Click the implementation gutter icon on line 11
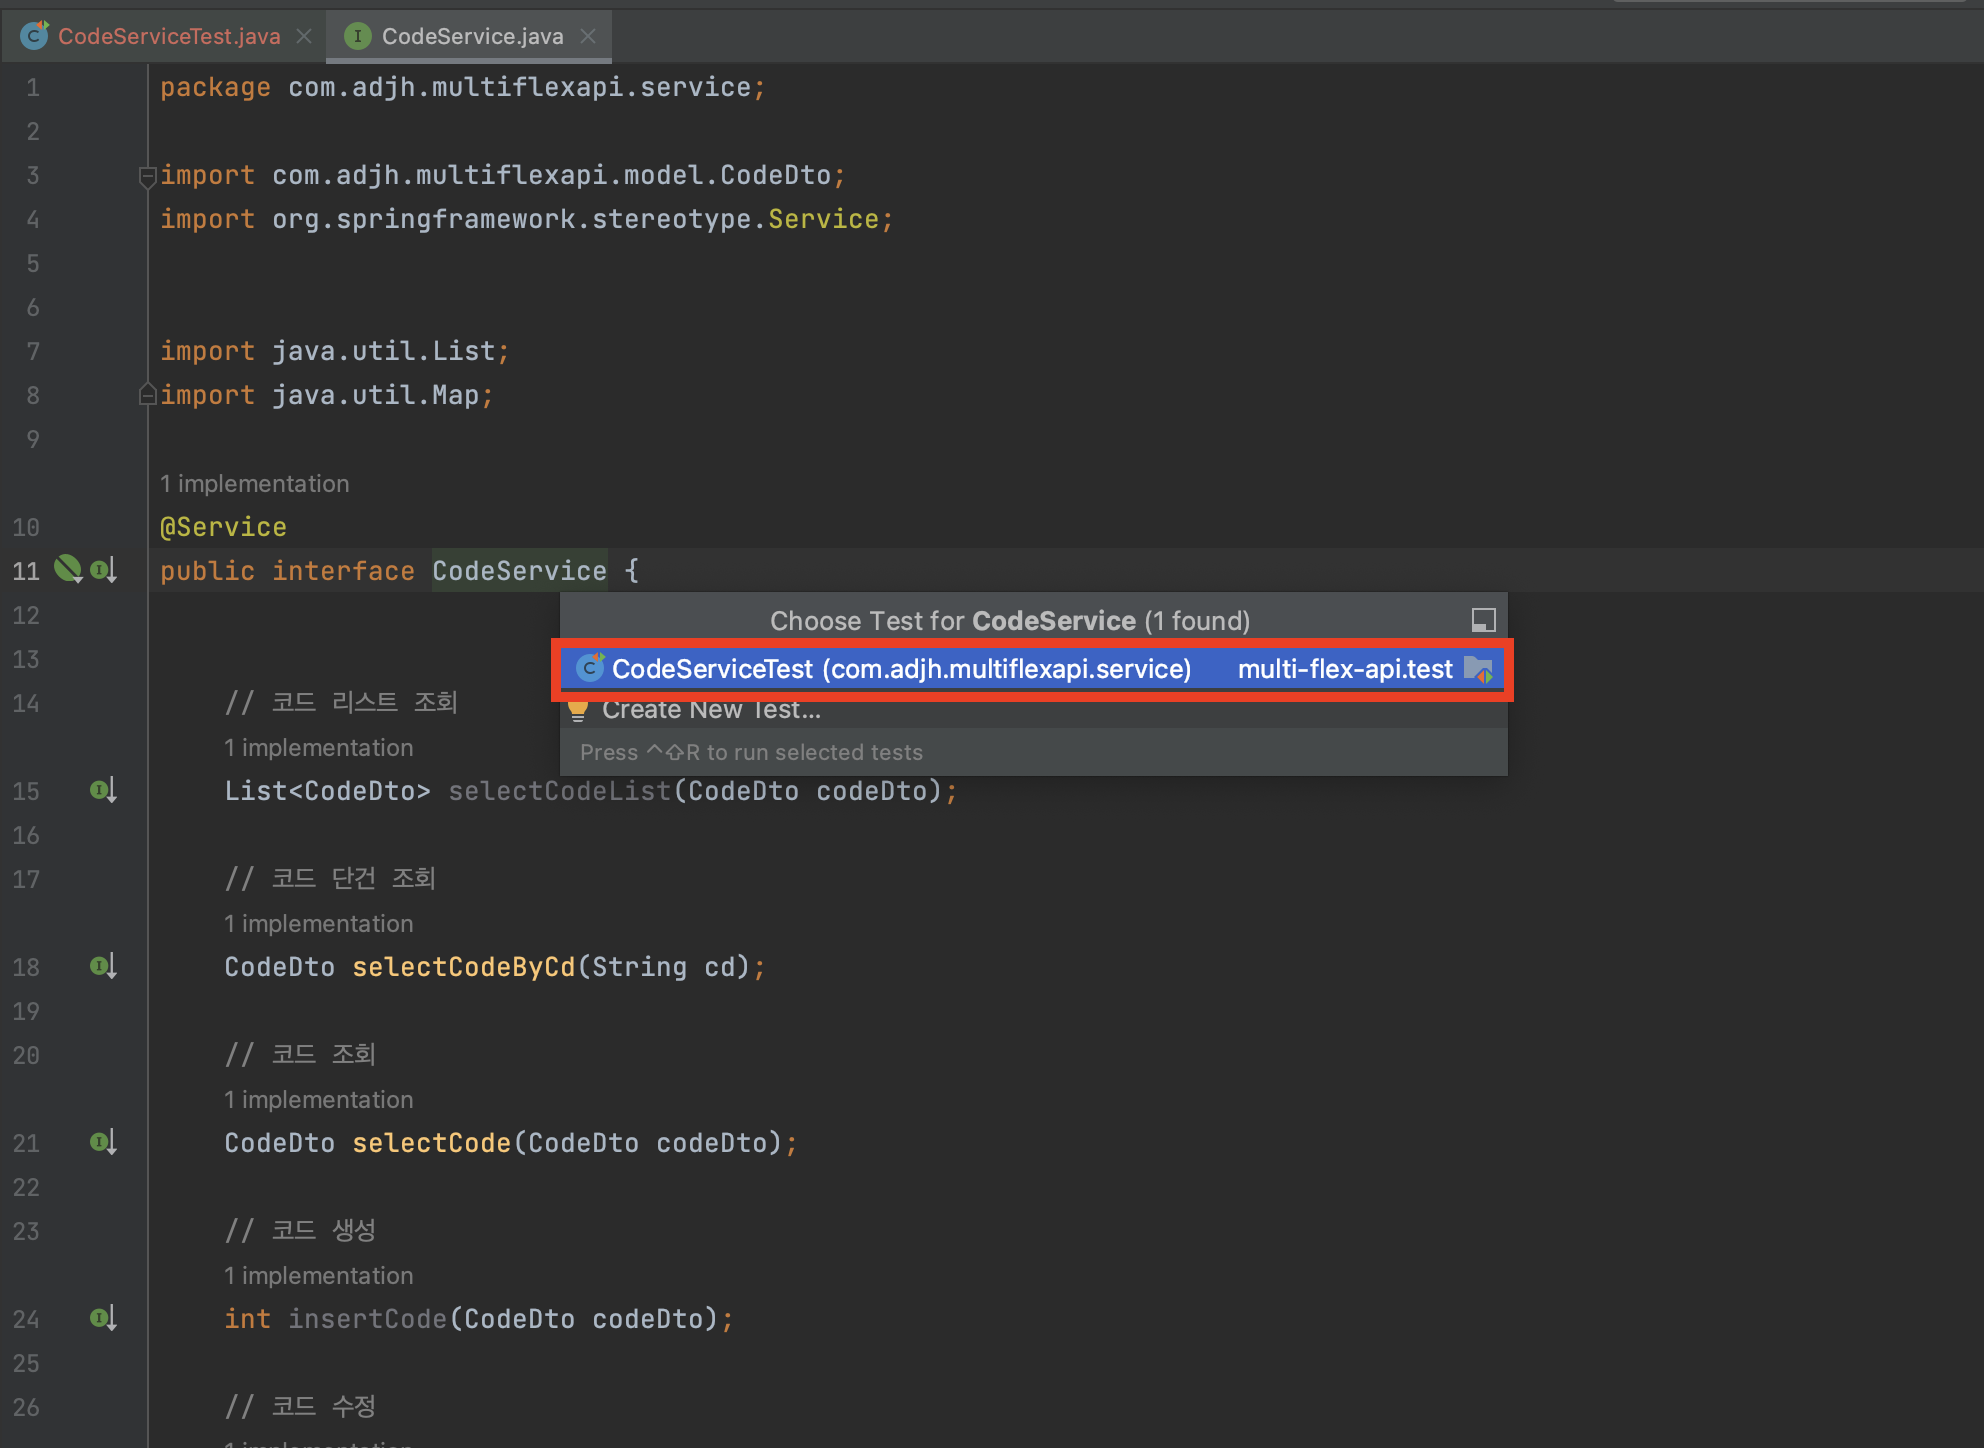The image size is (1984, 1448). (x=103, y=570)
